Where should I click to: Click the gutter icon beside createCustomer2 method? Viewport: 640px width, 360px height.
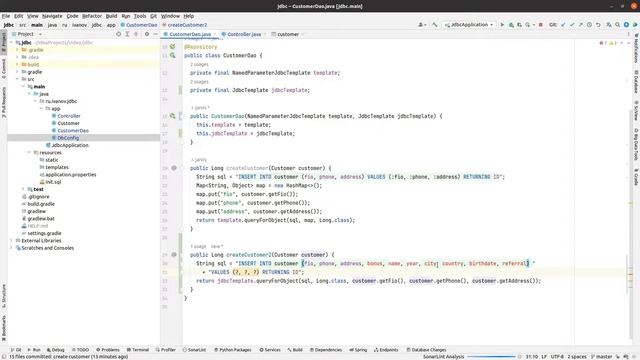tap(174, 255)
